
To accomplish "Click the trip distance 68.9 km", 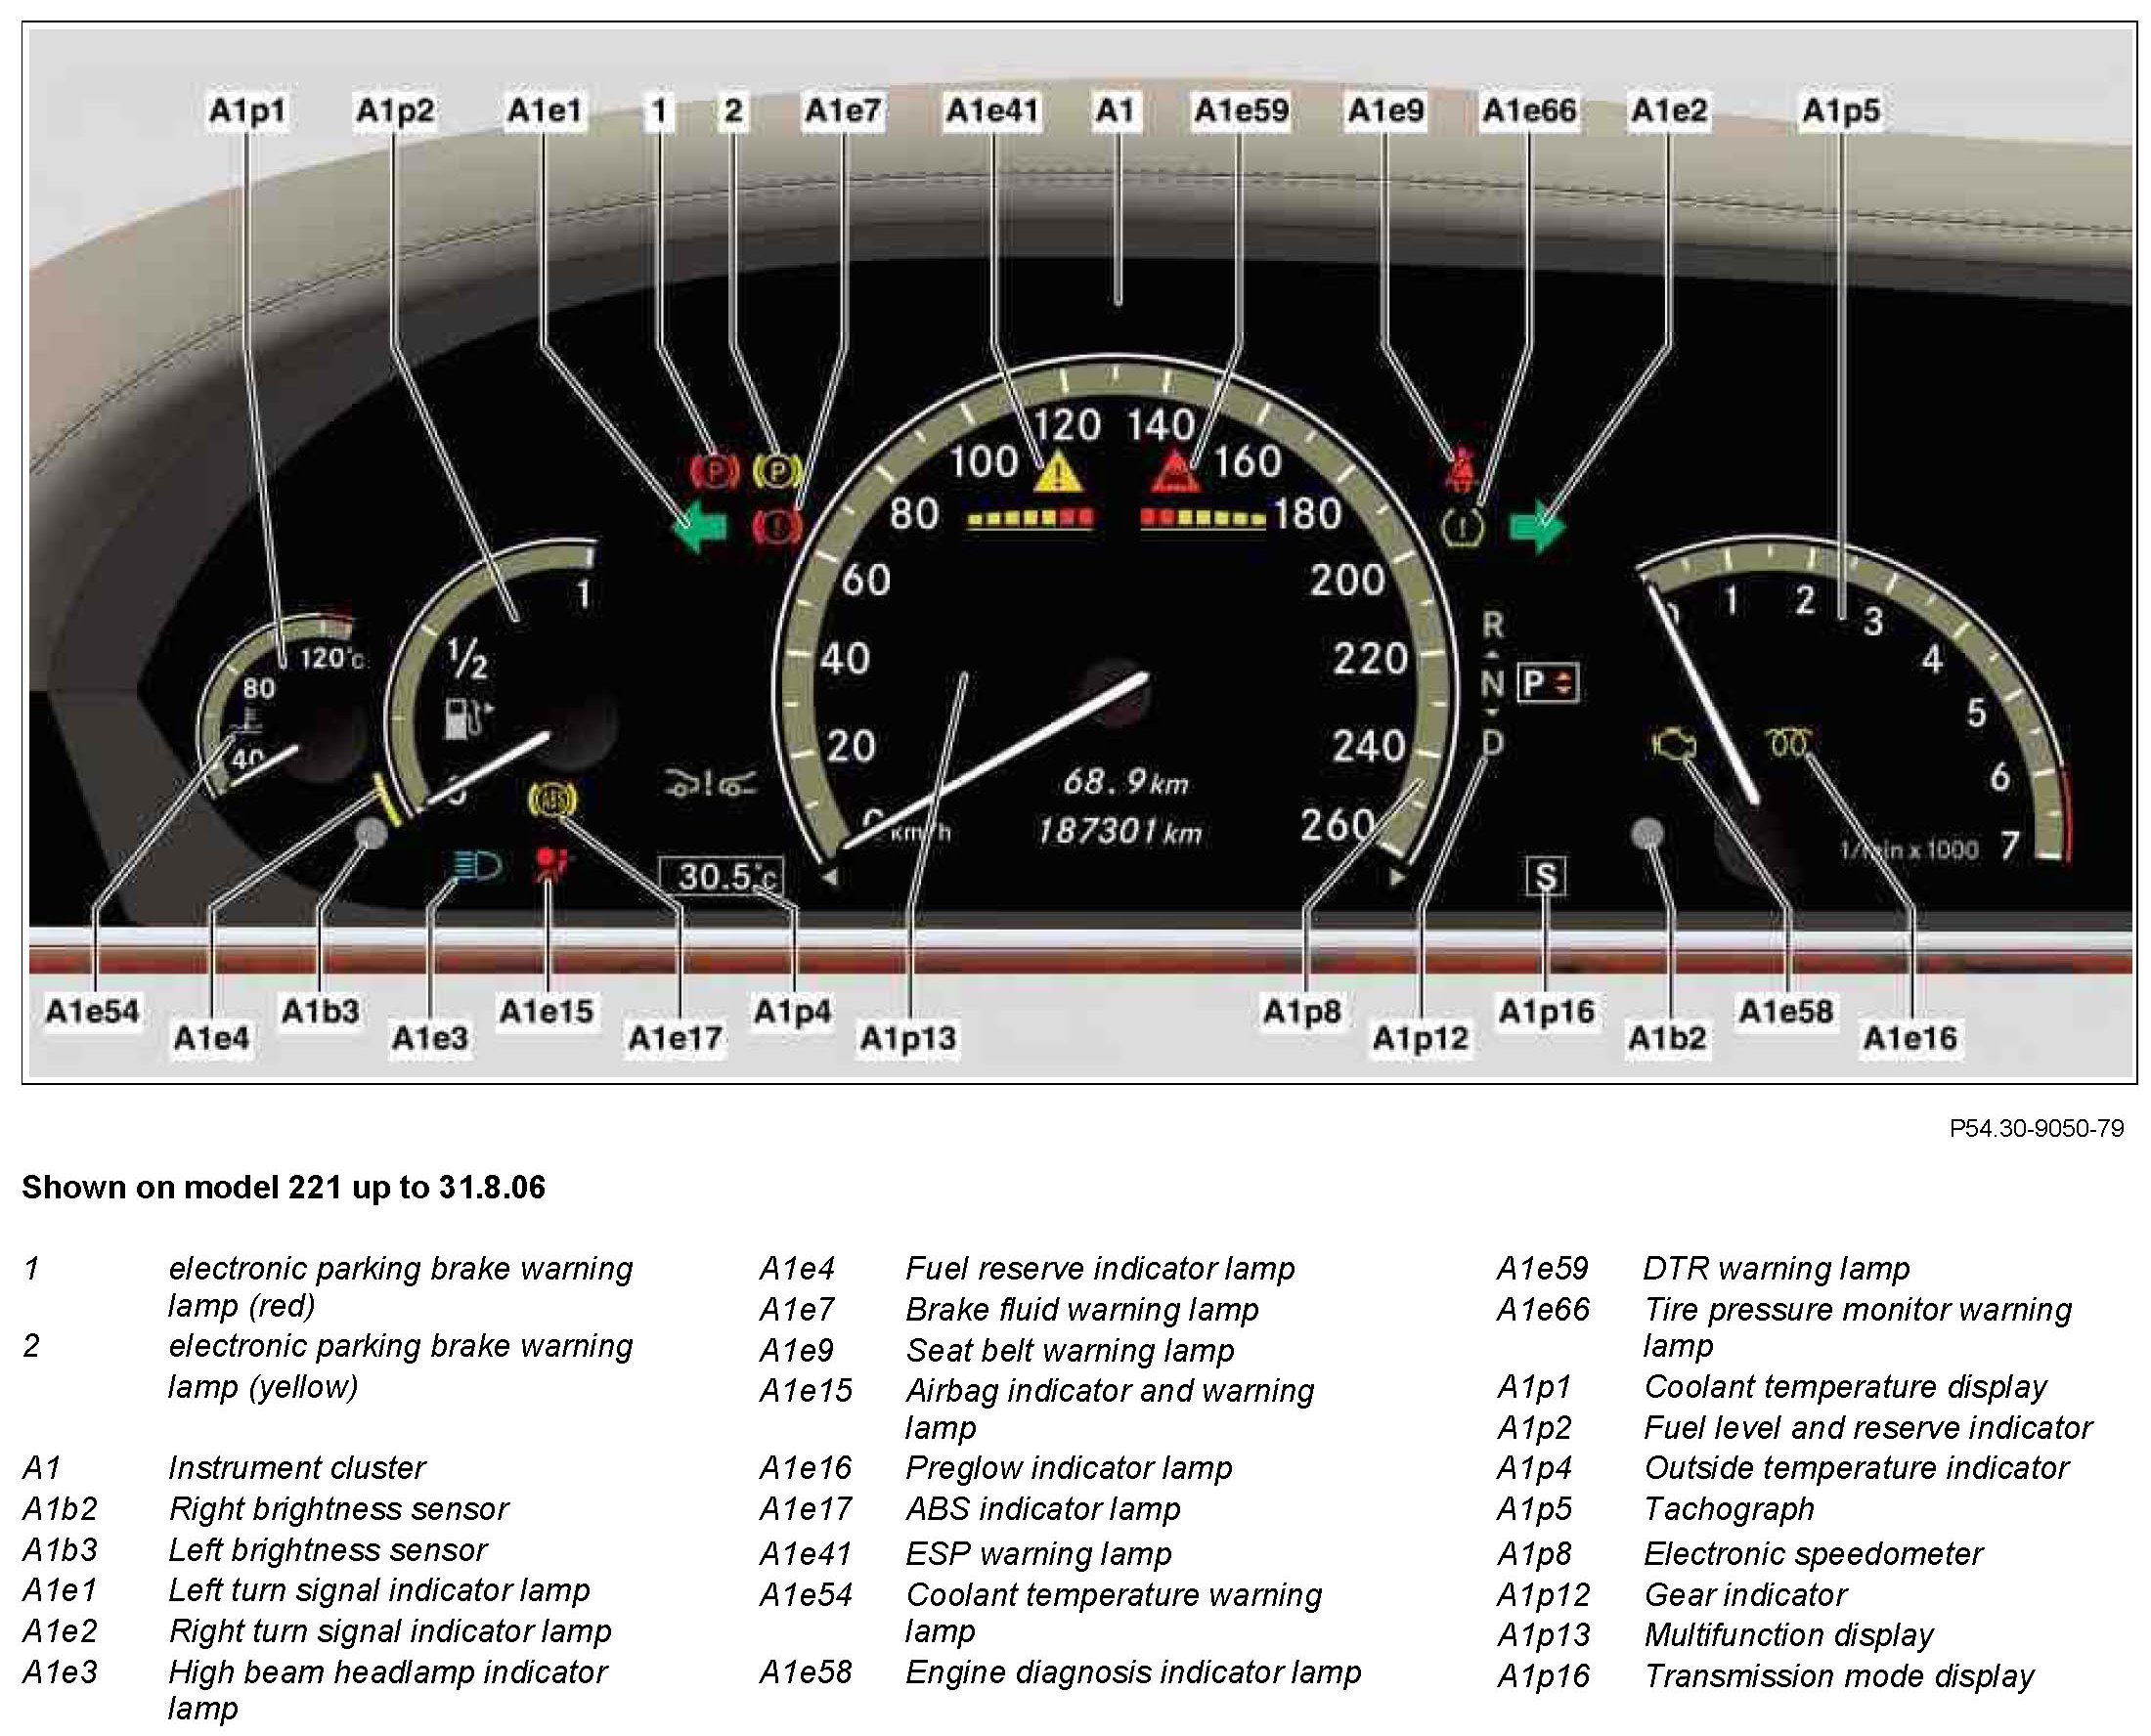I will click(1125, 782).
